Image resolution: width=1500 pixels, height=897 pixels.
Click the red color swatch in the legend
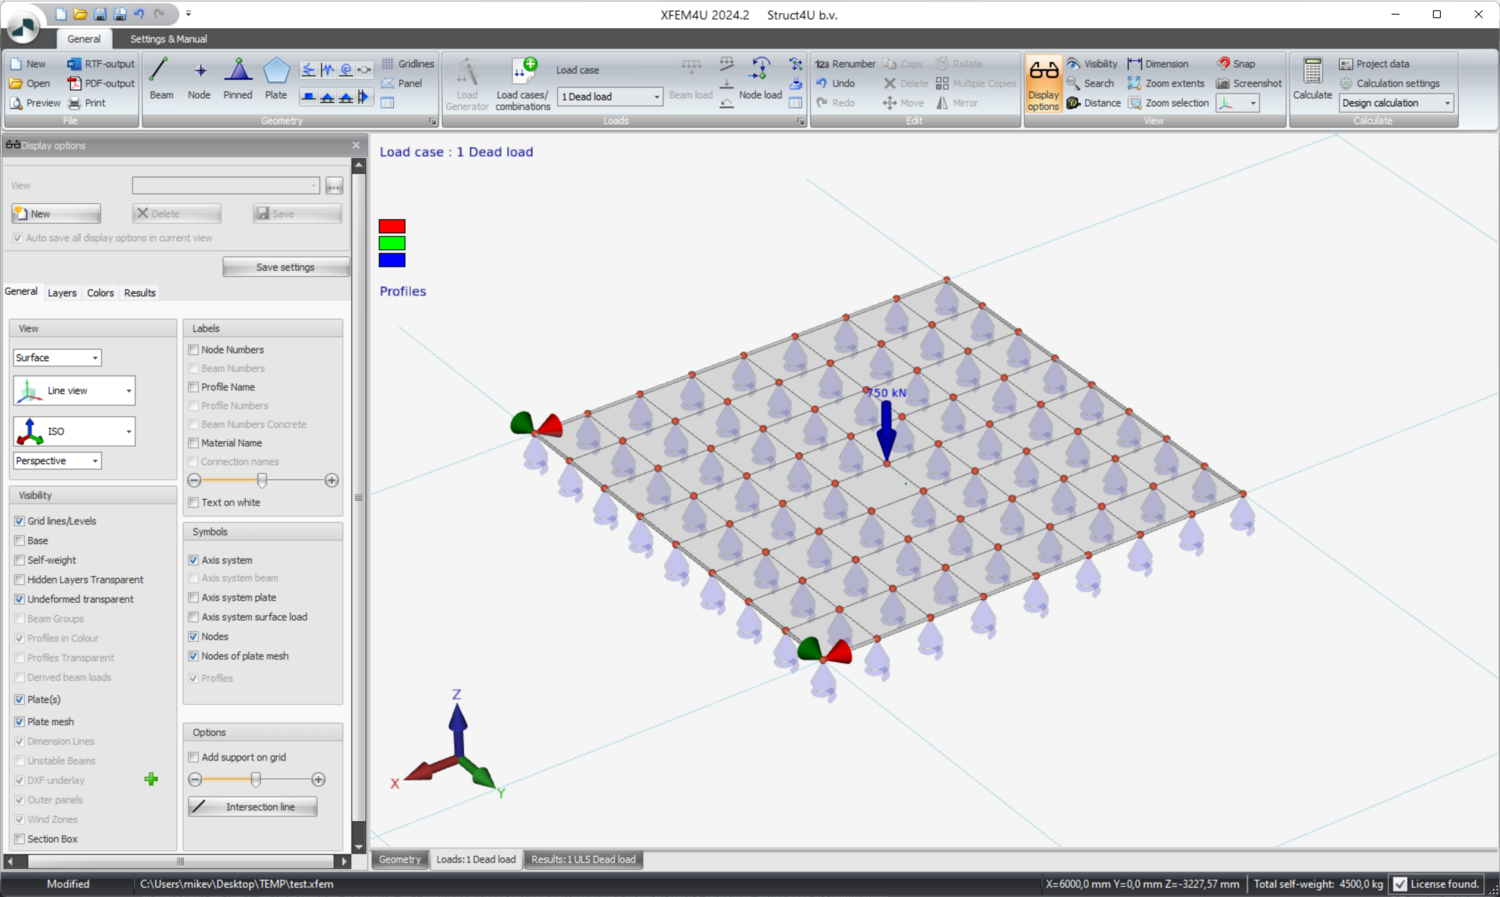click(x=392, y=226)
